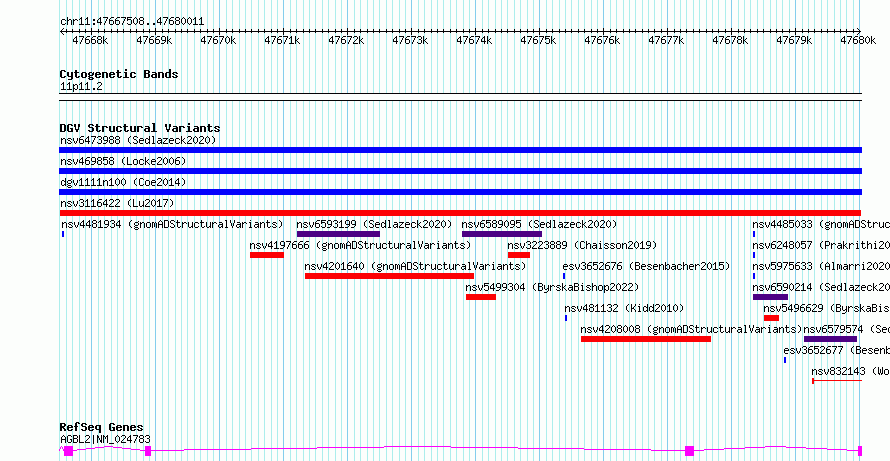Select the nsv469858 (Locke2006) label
890x461 pixels.
pyautogui.click(x=123, y=161)
